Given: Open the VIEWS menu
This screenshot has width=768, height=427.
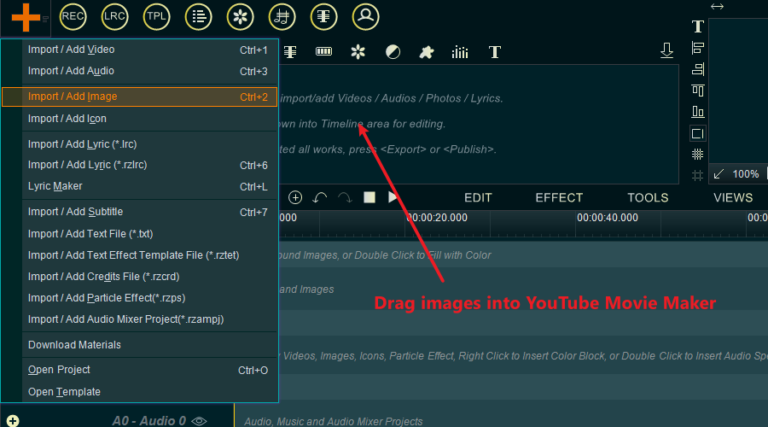Looking at the screenshot, I should [x=733, y=198].
